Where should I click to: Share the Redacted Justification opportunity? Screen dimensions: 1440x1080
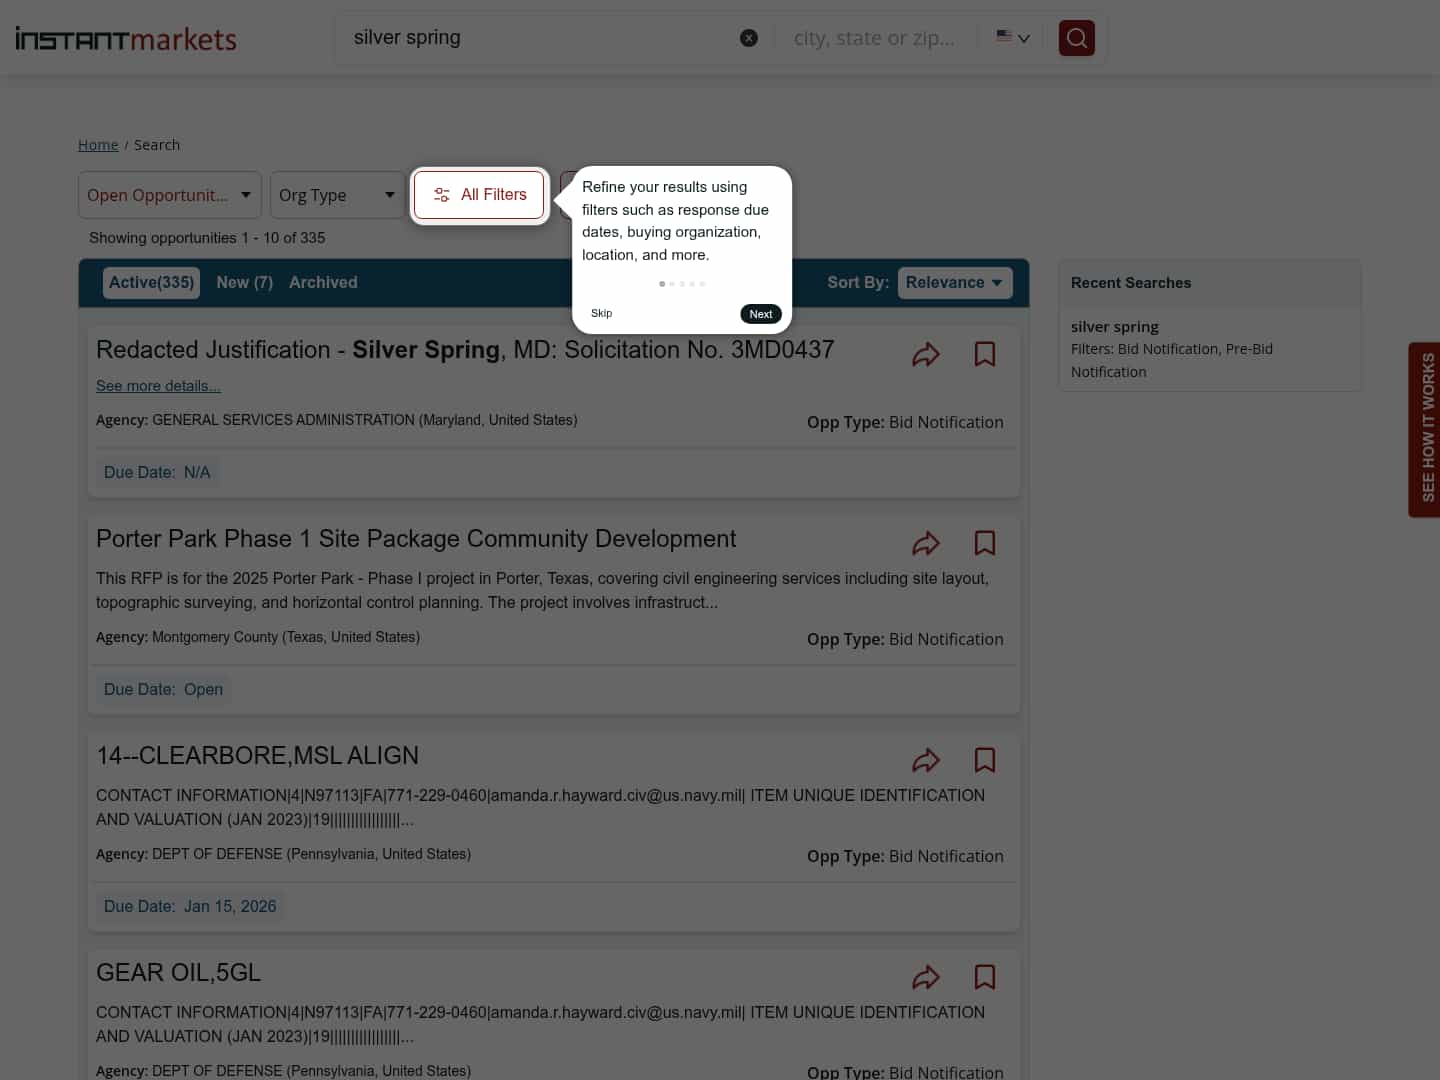(925, 354)
